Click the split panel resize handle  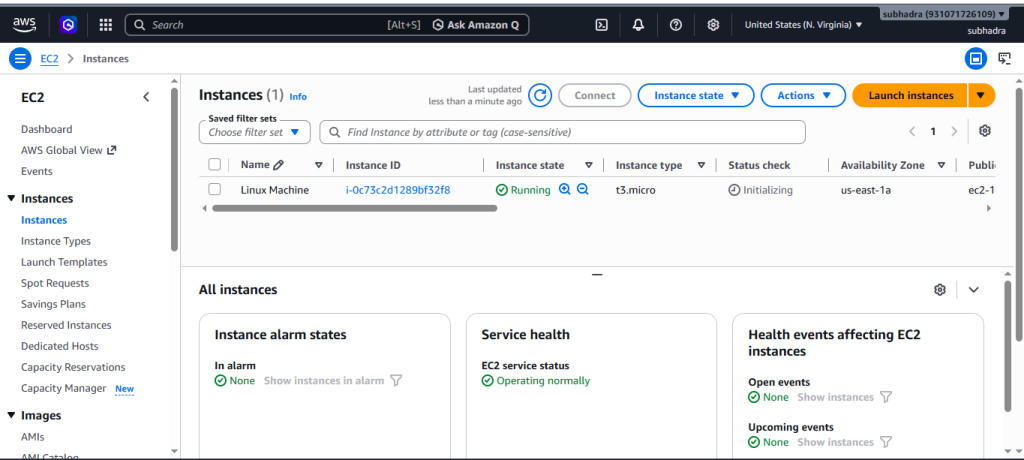coord(596,275)
